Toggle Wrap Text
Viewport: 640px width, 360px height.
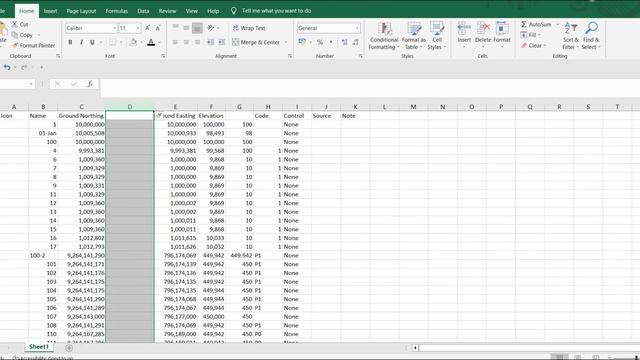(x=249, y=28)
